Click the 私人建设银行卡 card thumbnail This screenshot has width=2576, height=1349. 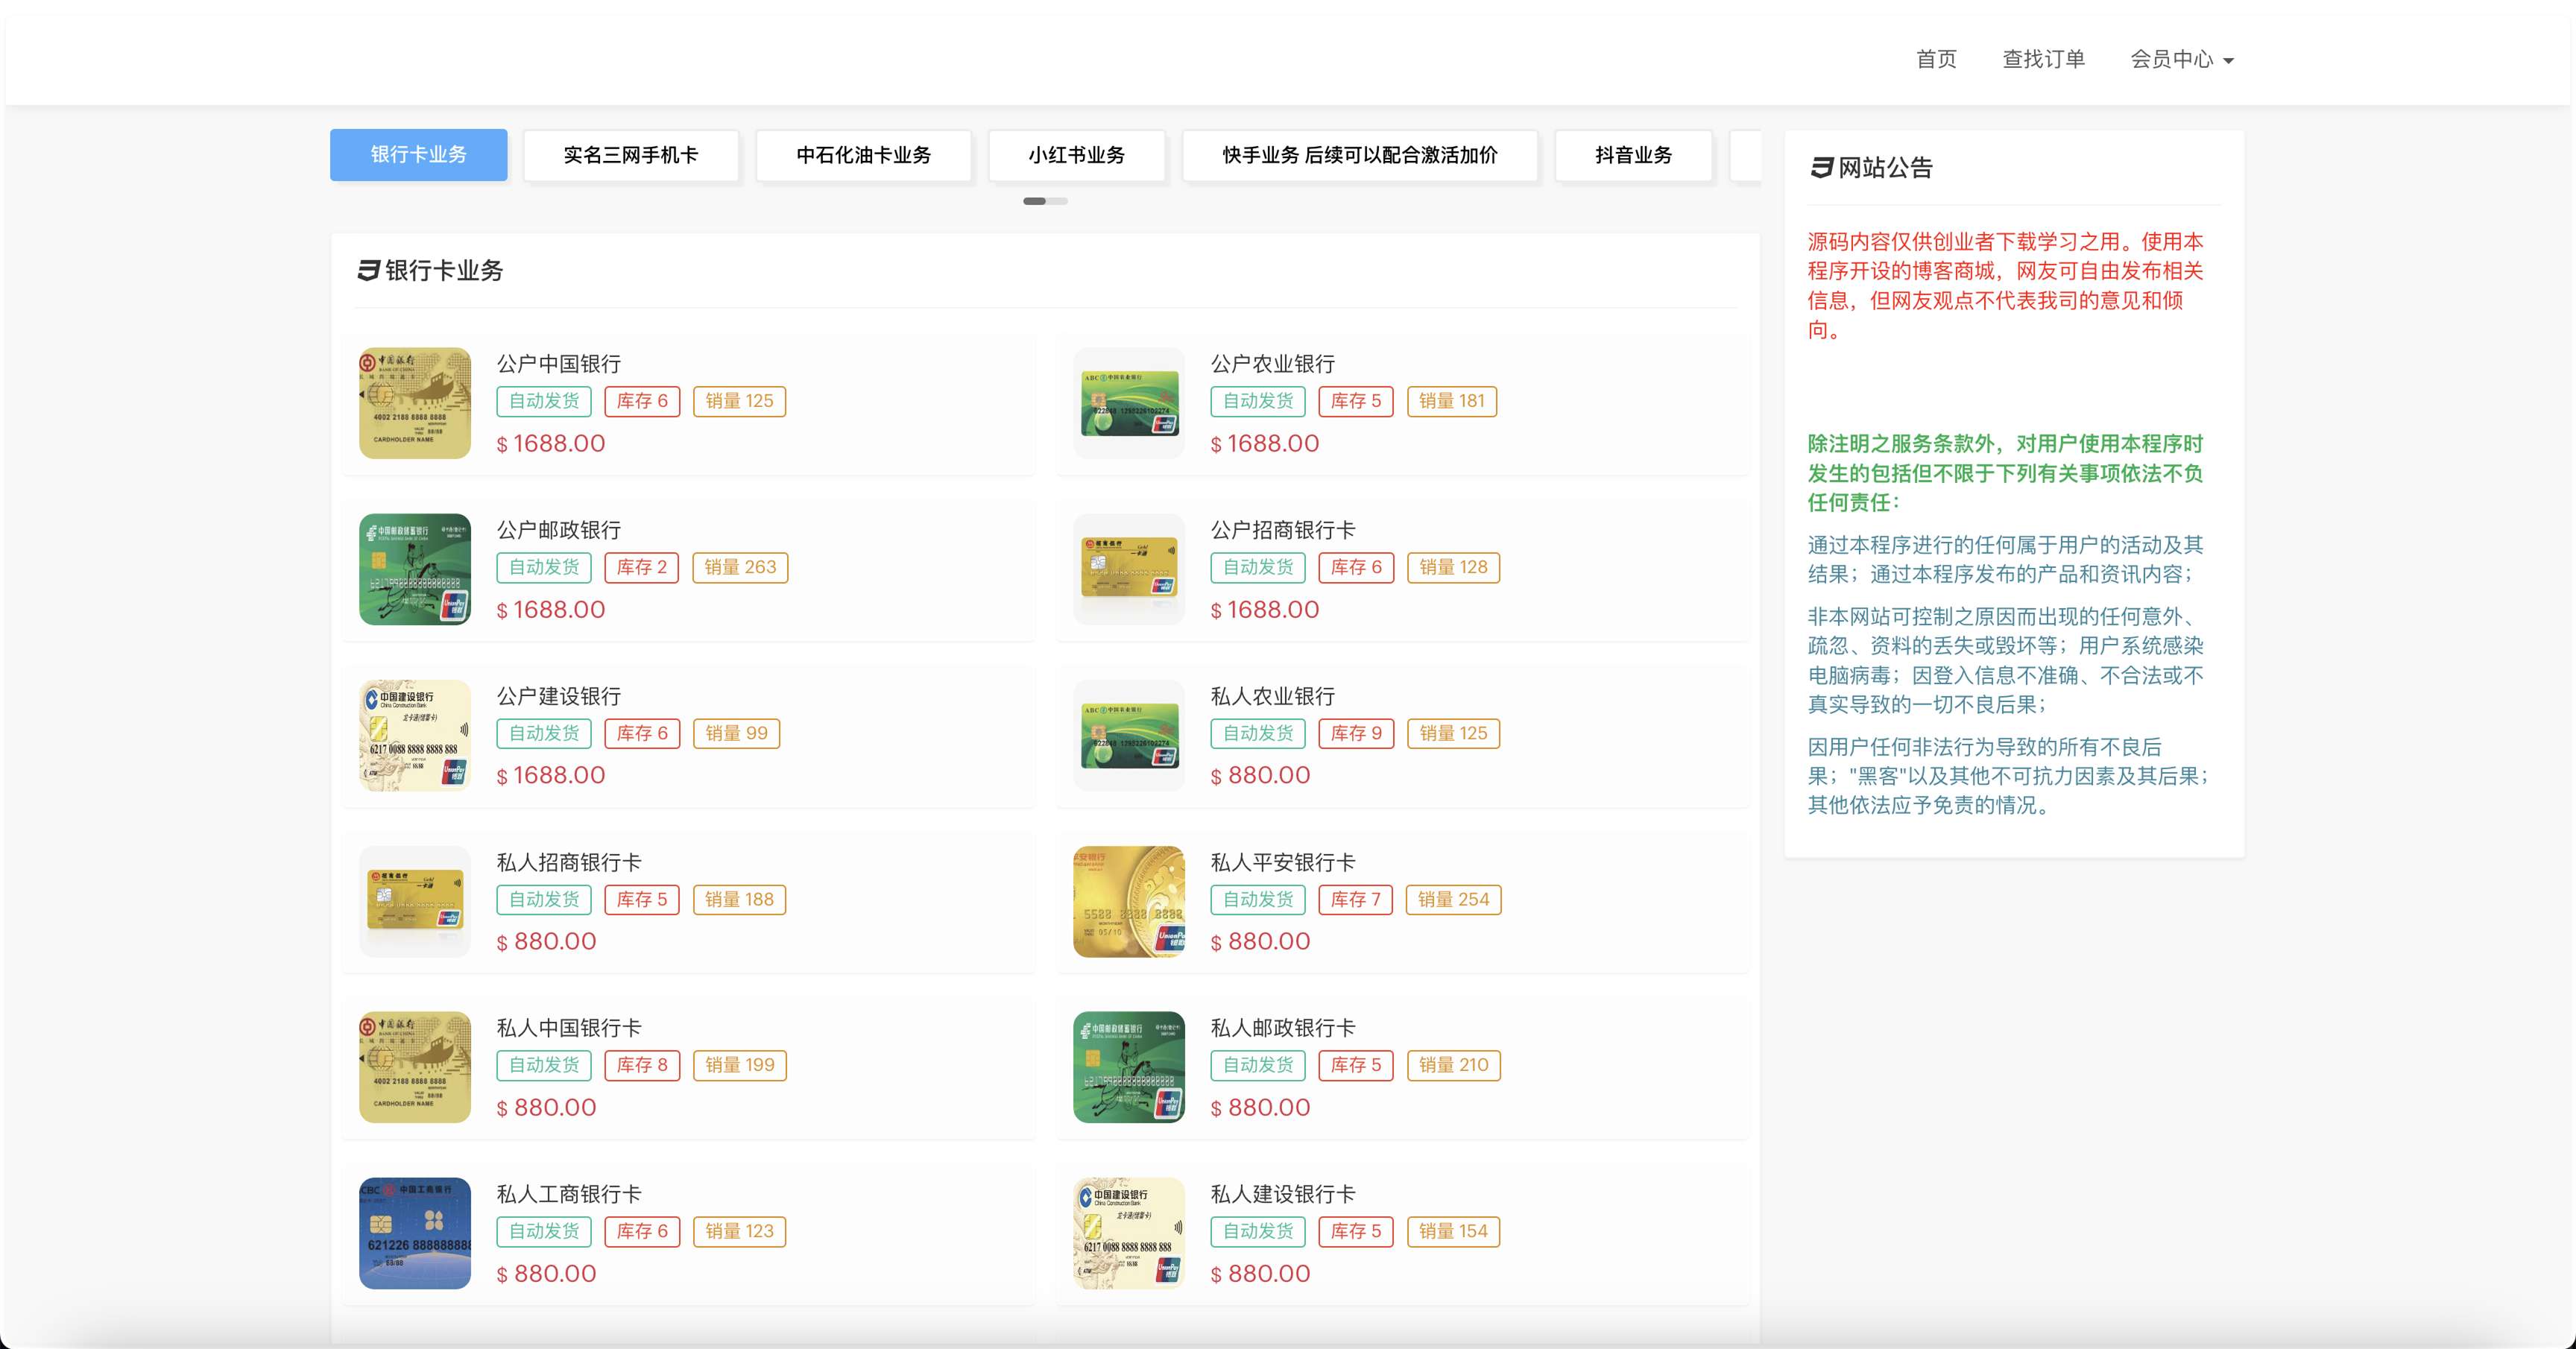point(1128,1233)
